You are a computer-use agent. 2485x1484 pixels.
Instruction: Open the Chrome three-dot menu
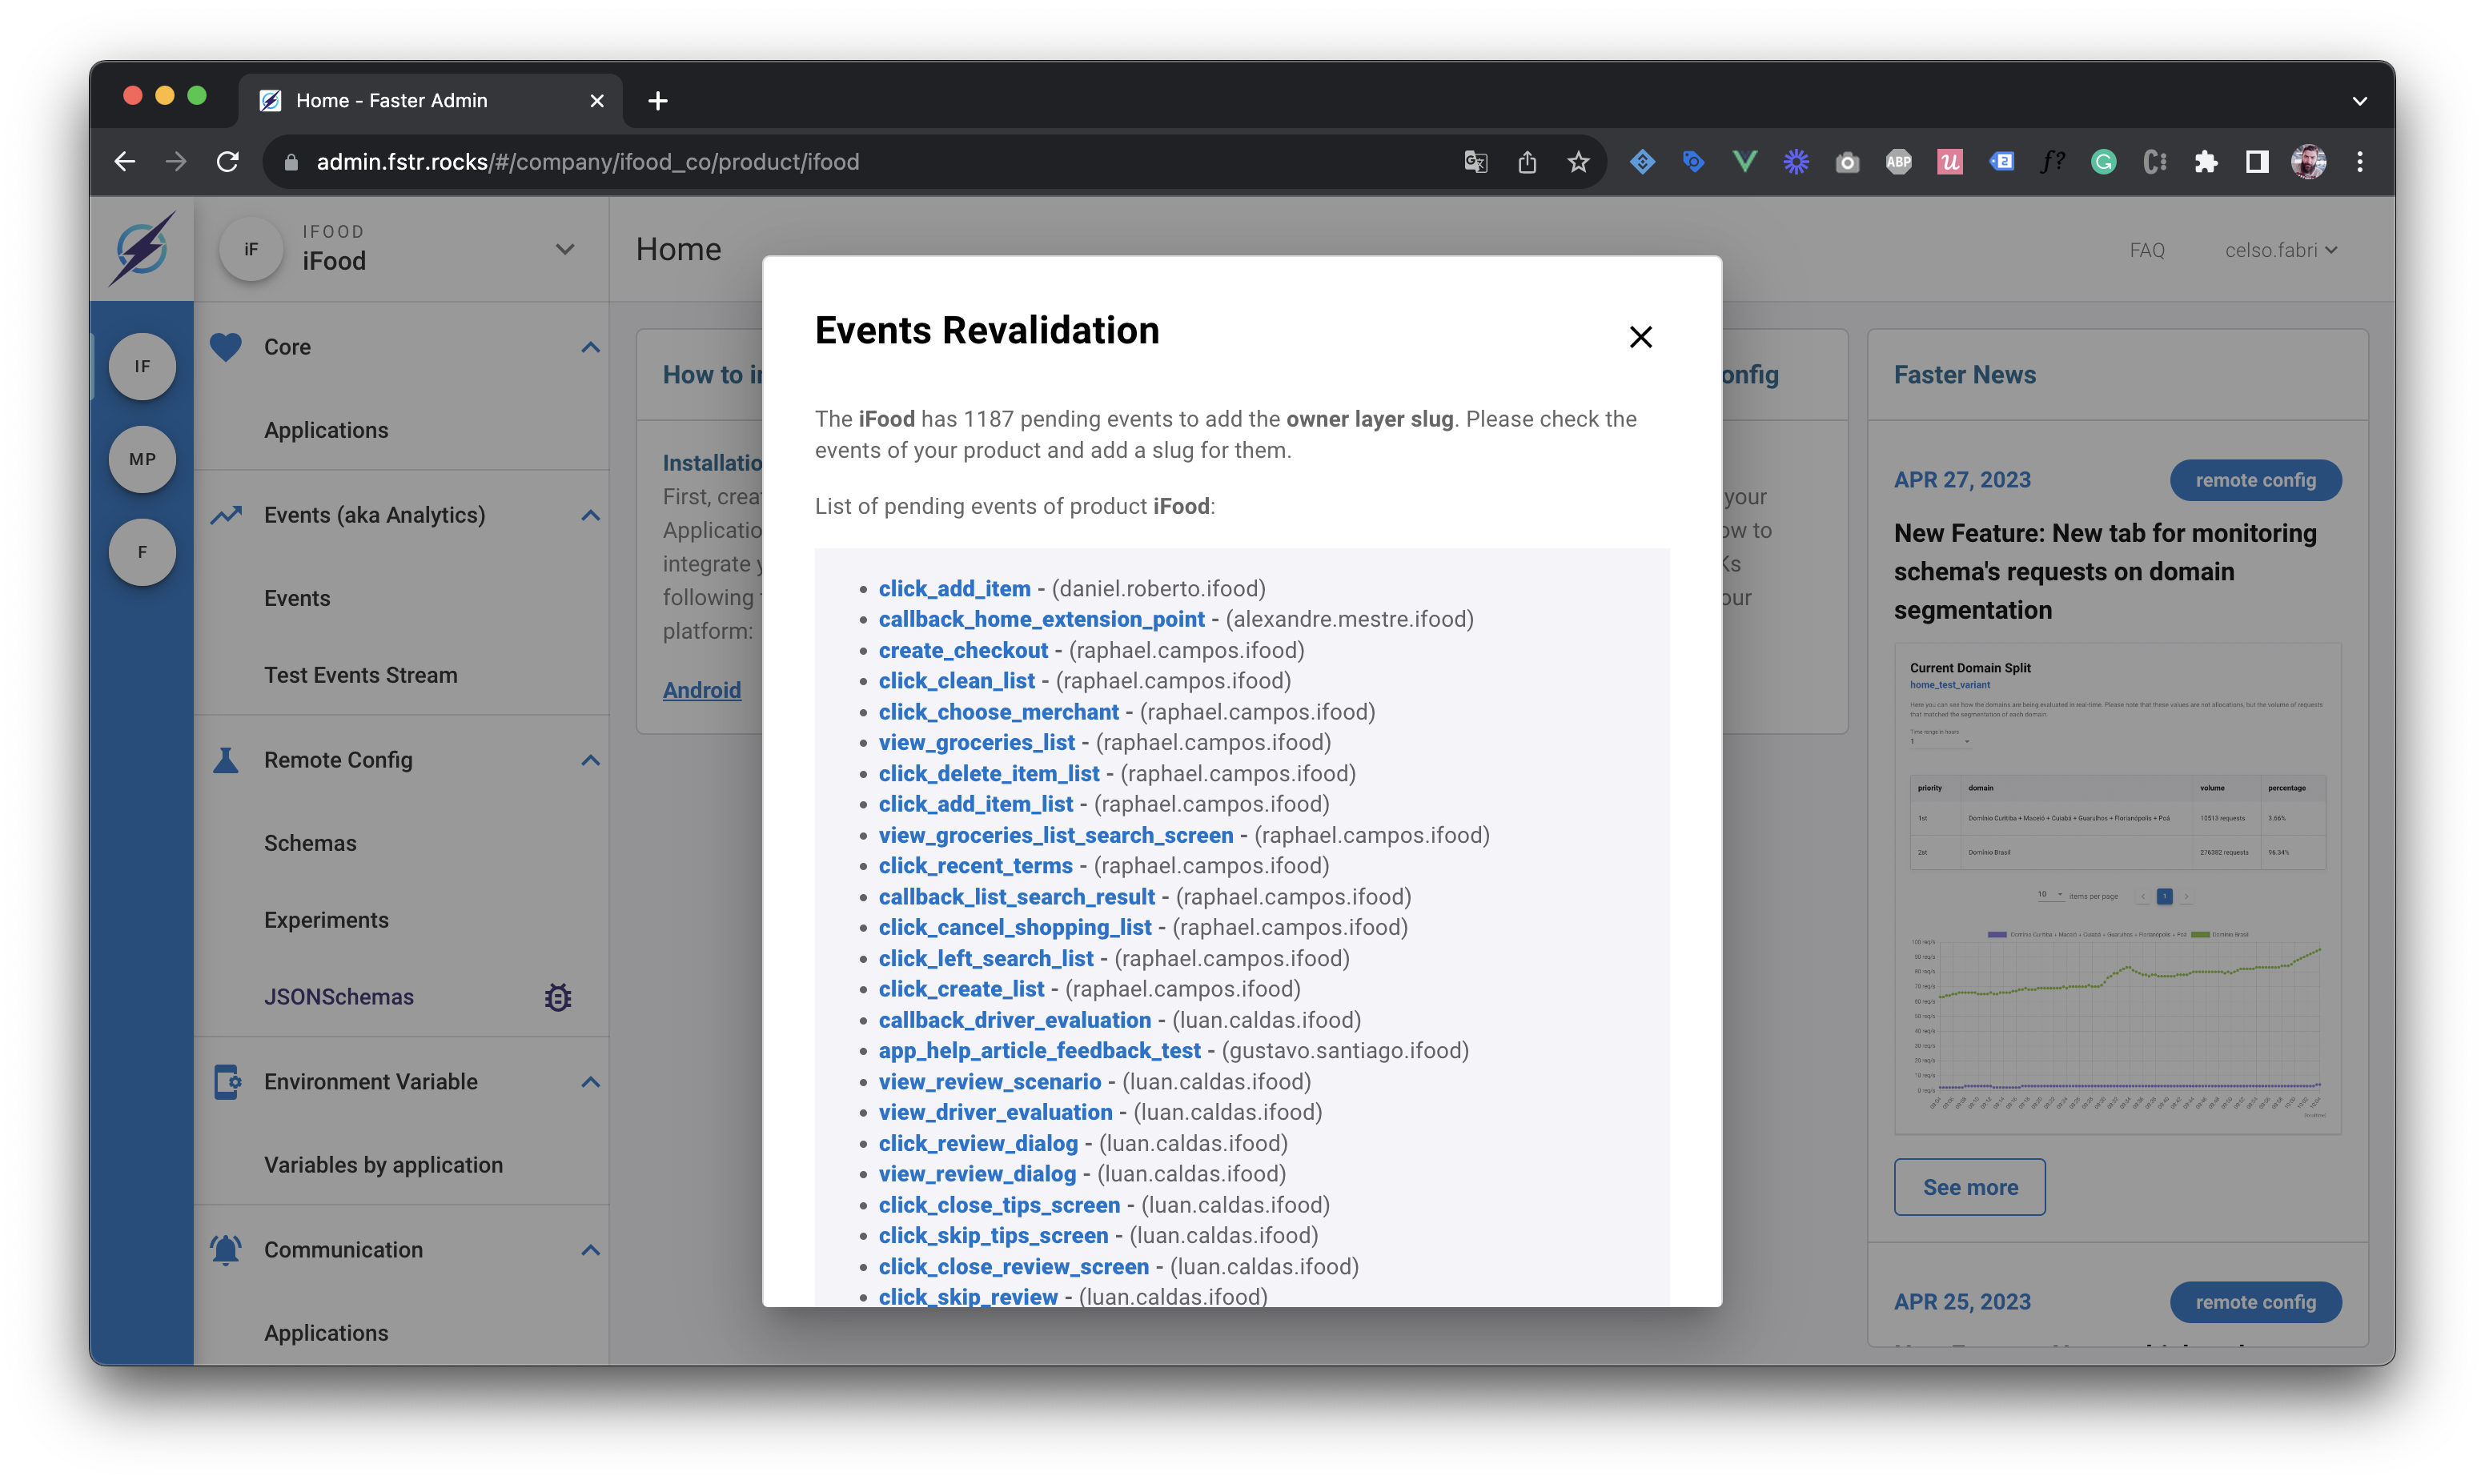[x=2360, y=162]
